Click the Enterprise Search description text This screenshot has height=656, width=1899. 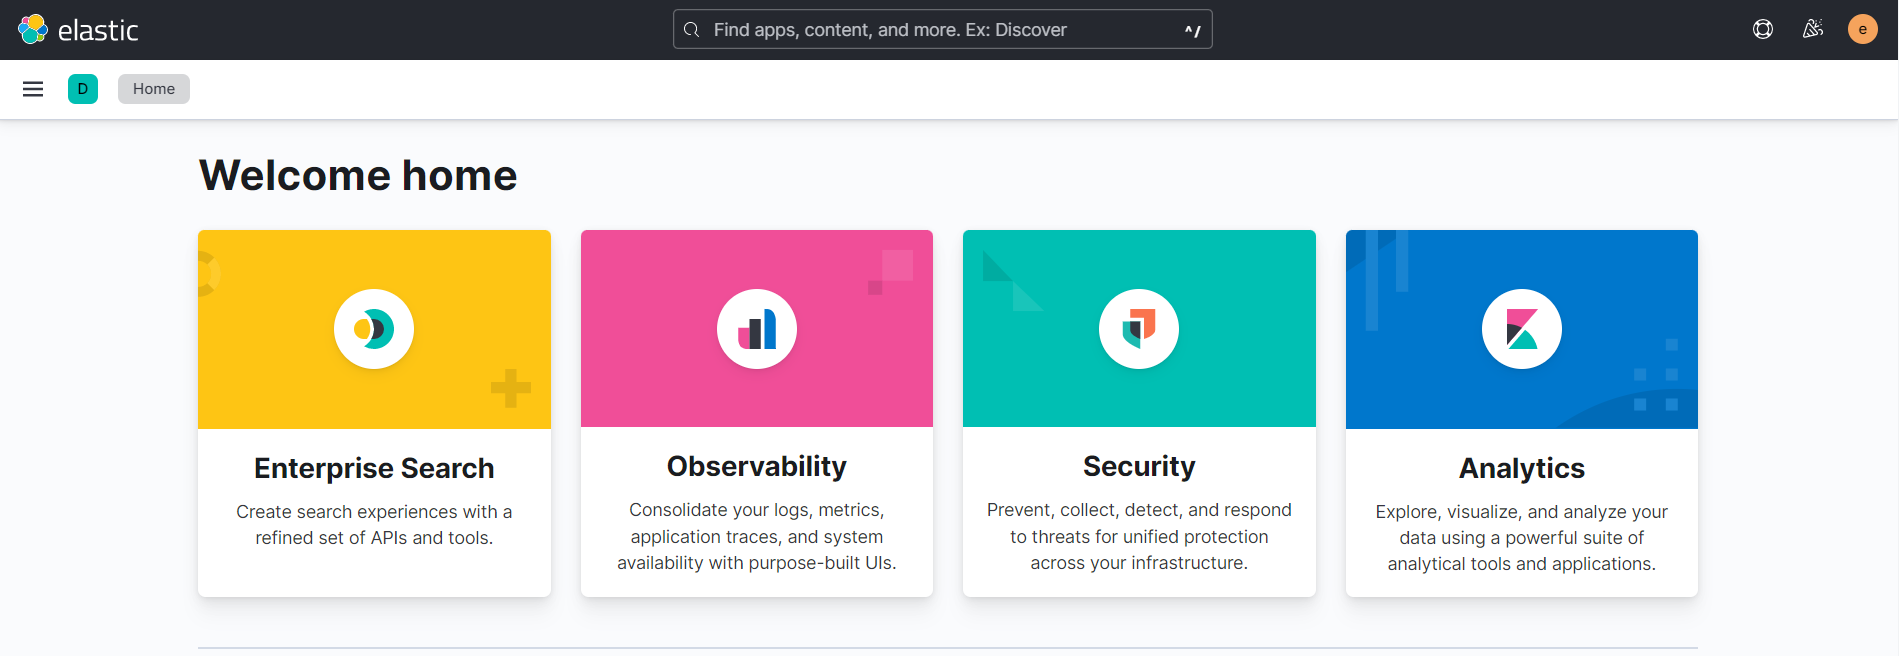point(374,525)
